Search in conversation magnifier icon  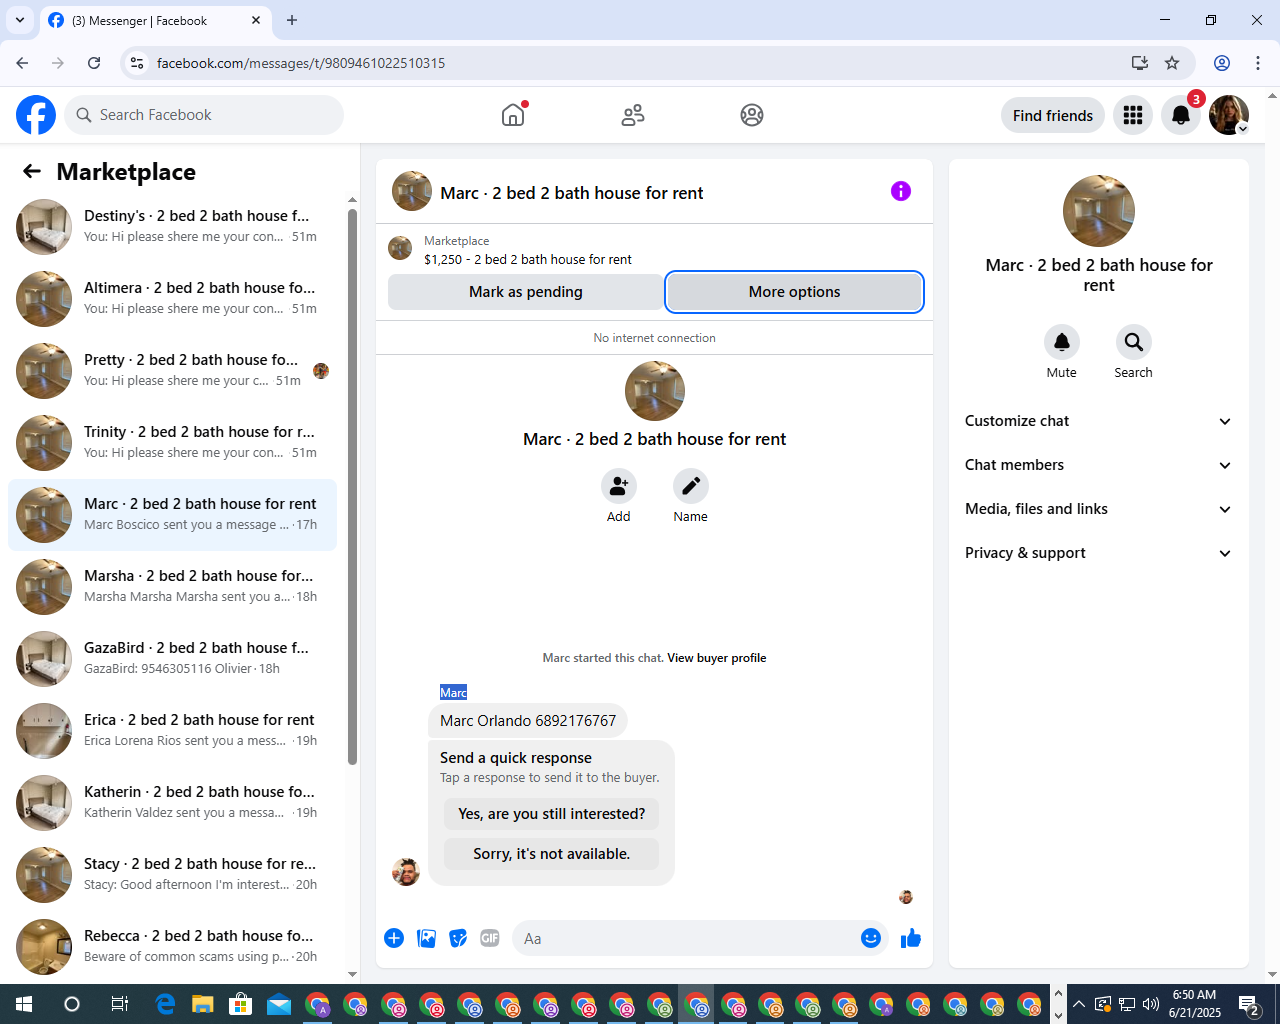(x=1134, y=342)
